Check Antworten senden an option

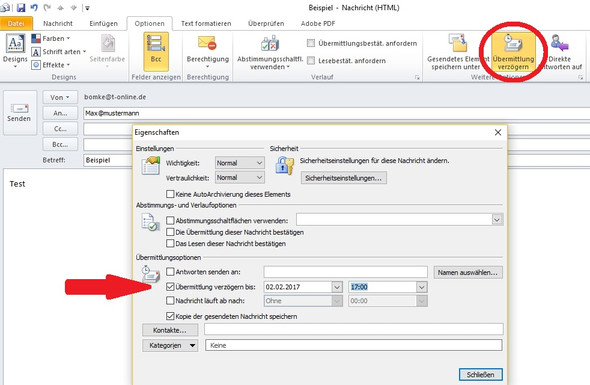pos(170,272)
